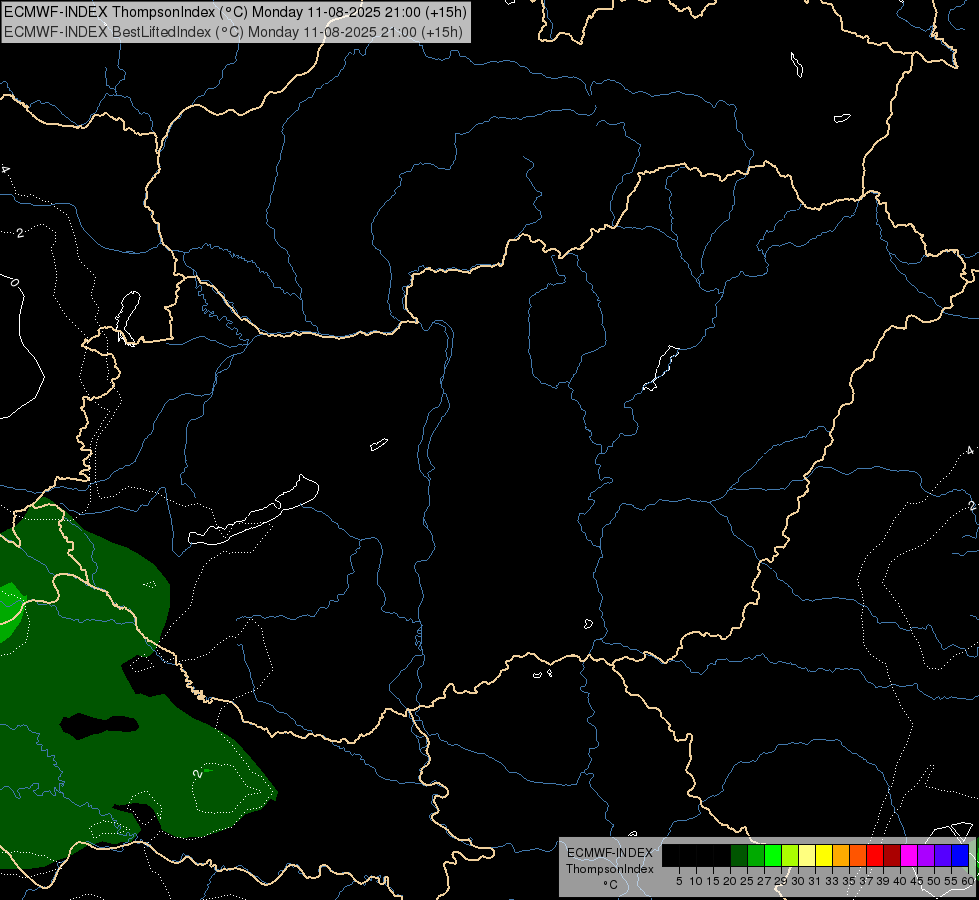Click the legend tick value 39
Viewport: 979px width, 900px height.
pos(883,881)
